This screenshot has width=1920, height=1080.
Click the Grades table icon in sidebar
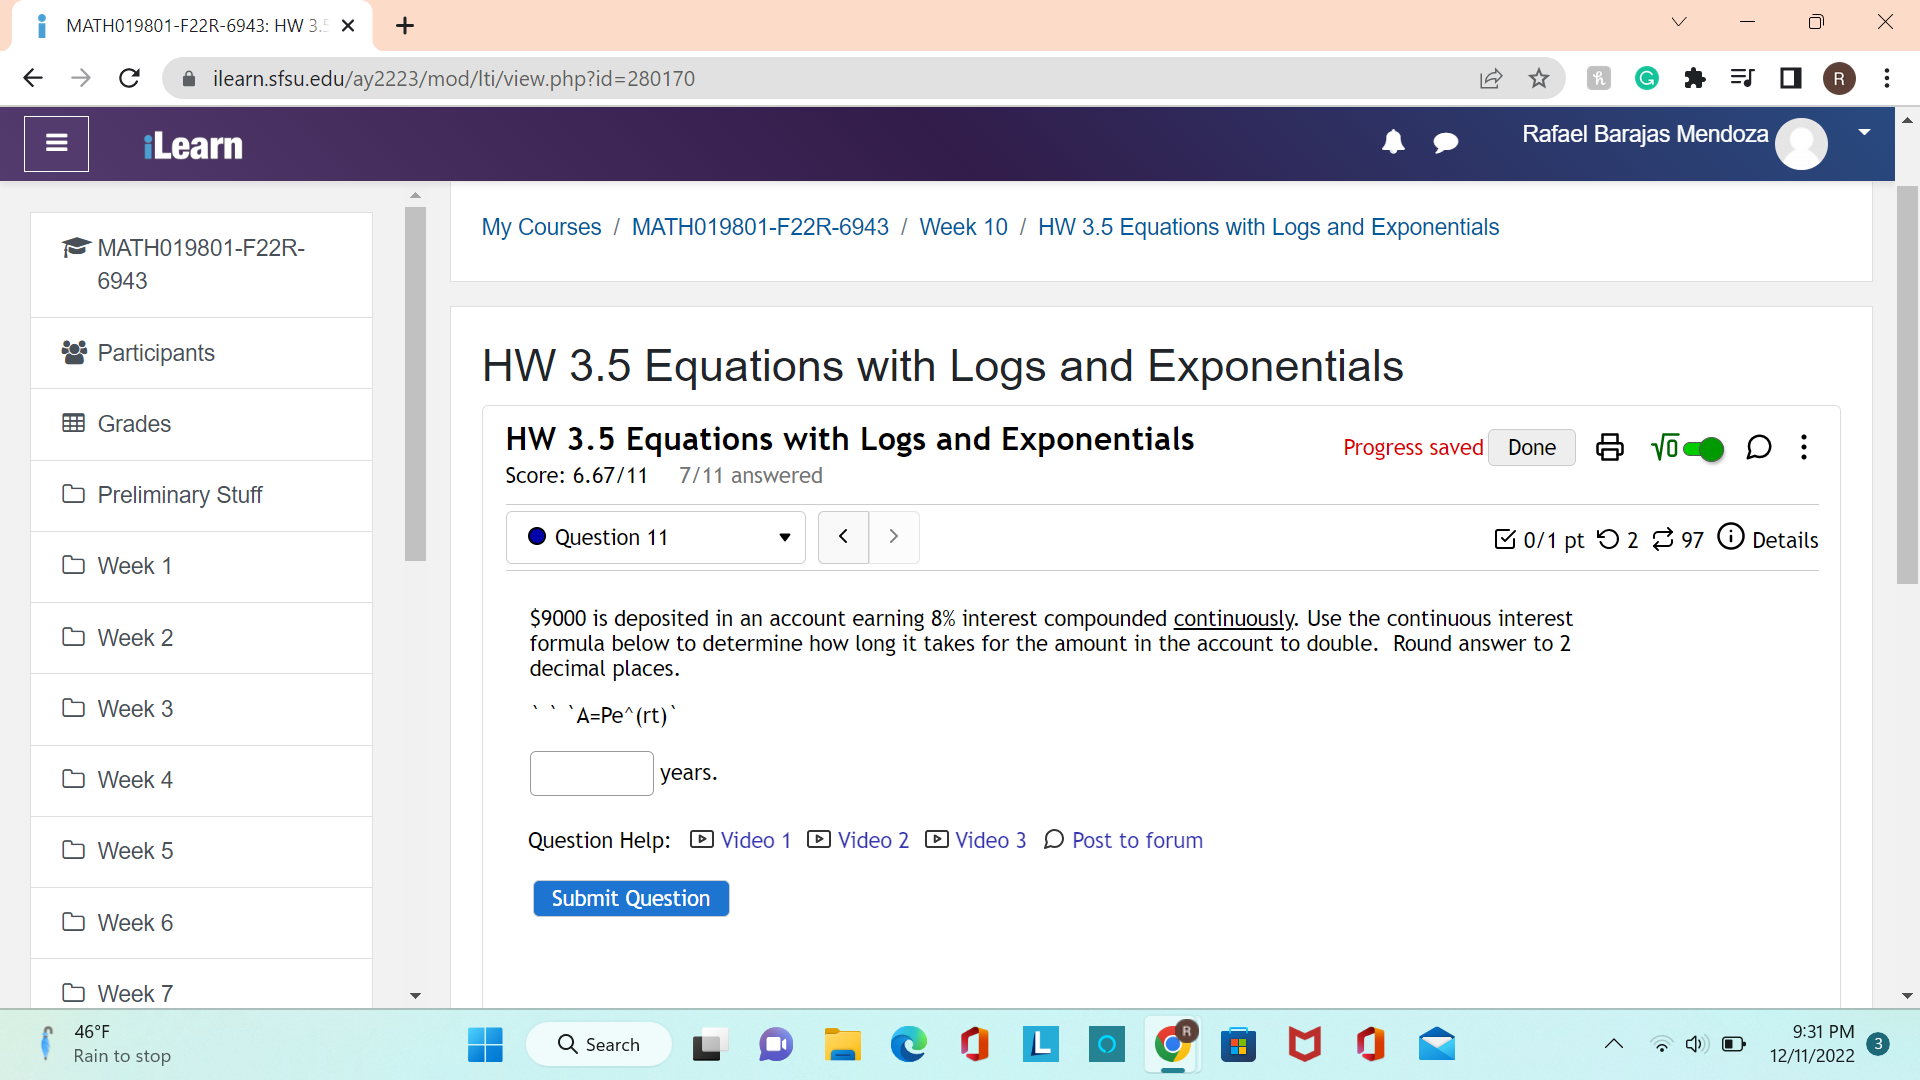point(74,423)
